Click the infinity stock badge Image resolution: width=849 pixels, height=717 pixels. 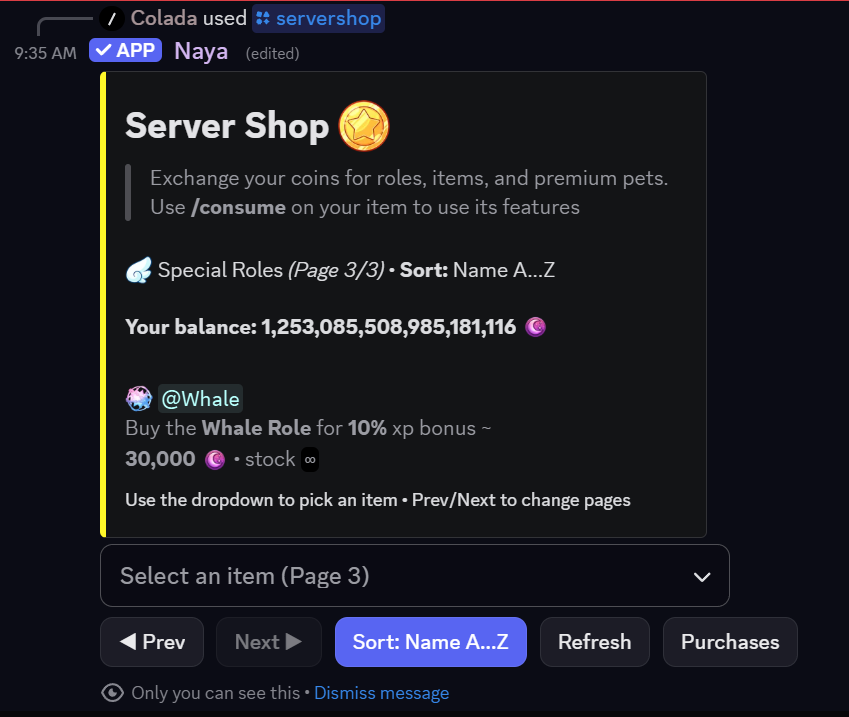310,460
